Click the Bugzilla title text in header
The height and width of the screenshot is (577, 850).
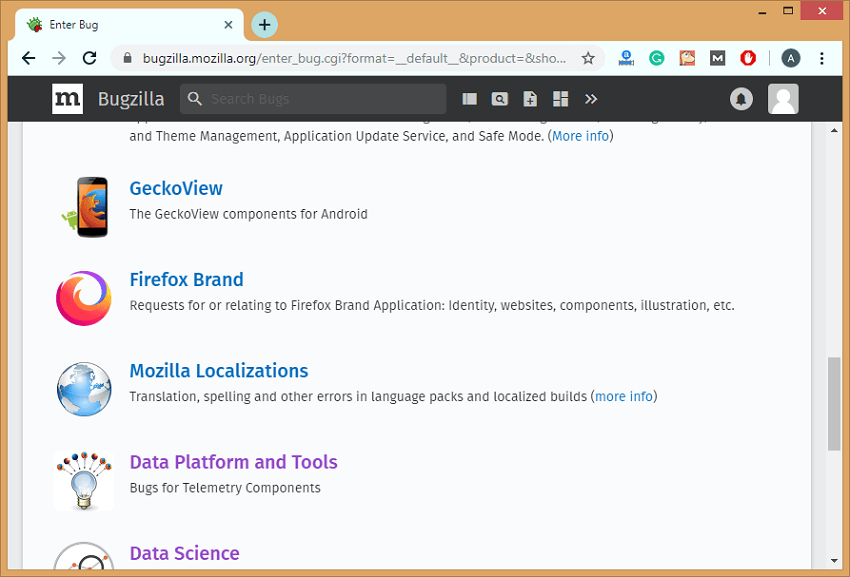tap(131, 99)
